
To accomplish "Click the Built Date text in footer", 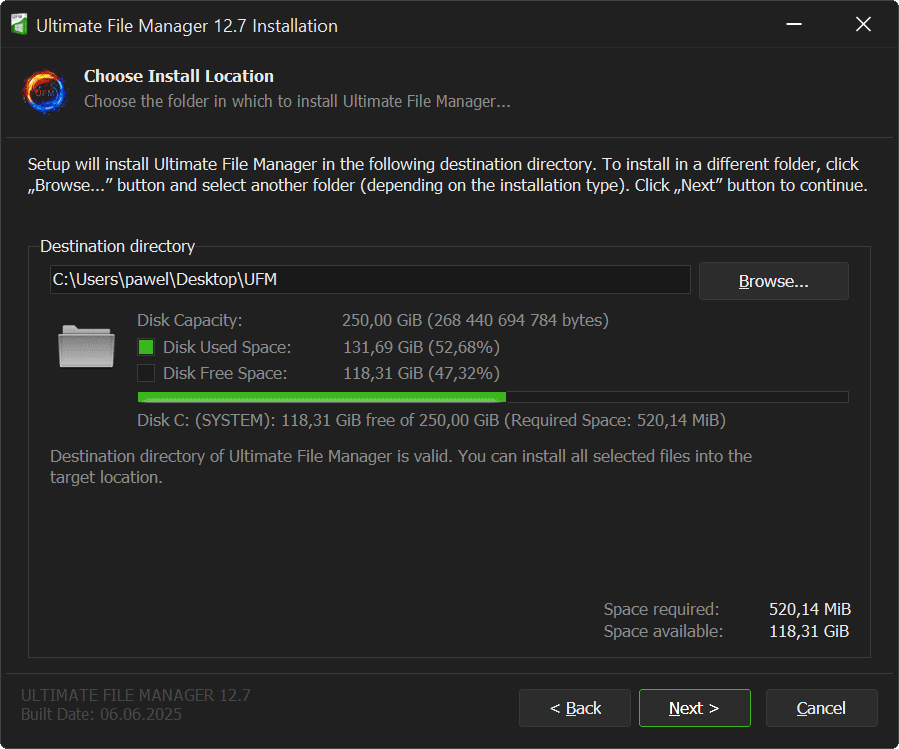I will [101, 715].
